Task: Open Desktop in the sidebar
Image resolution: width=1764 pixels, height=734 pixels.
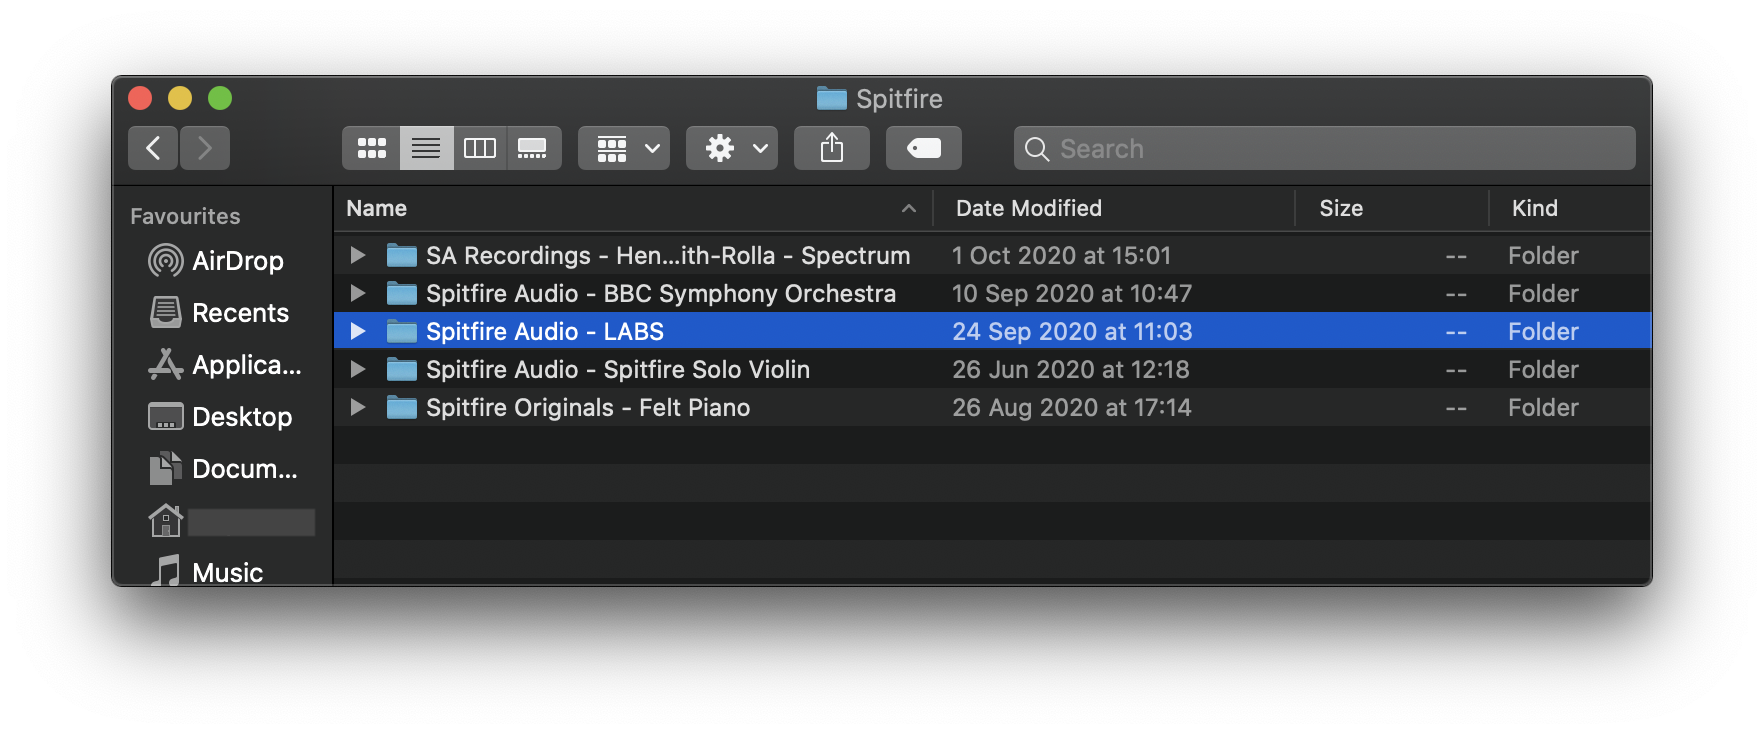Action: point(222,417)
